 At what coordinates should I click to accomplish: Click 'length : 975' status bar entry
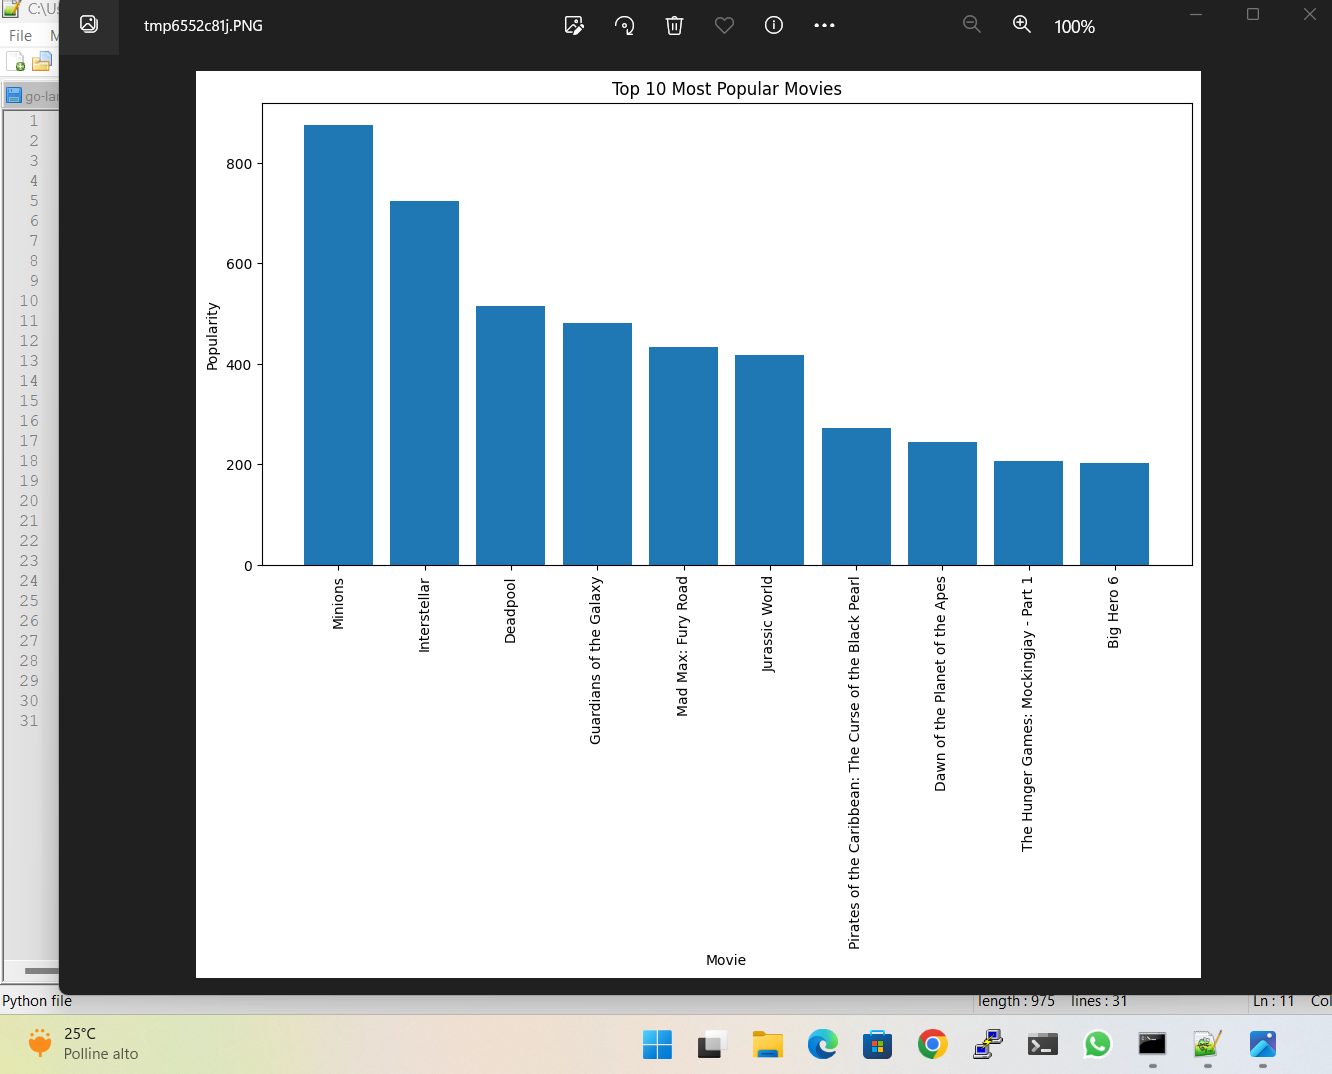[x=1016, y=1000]
